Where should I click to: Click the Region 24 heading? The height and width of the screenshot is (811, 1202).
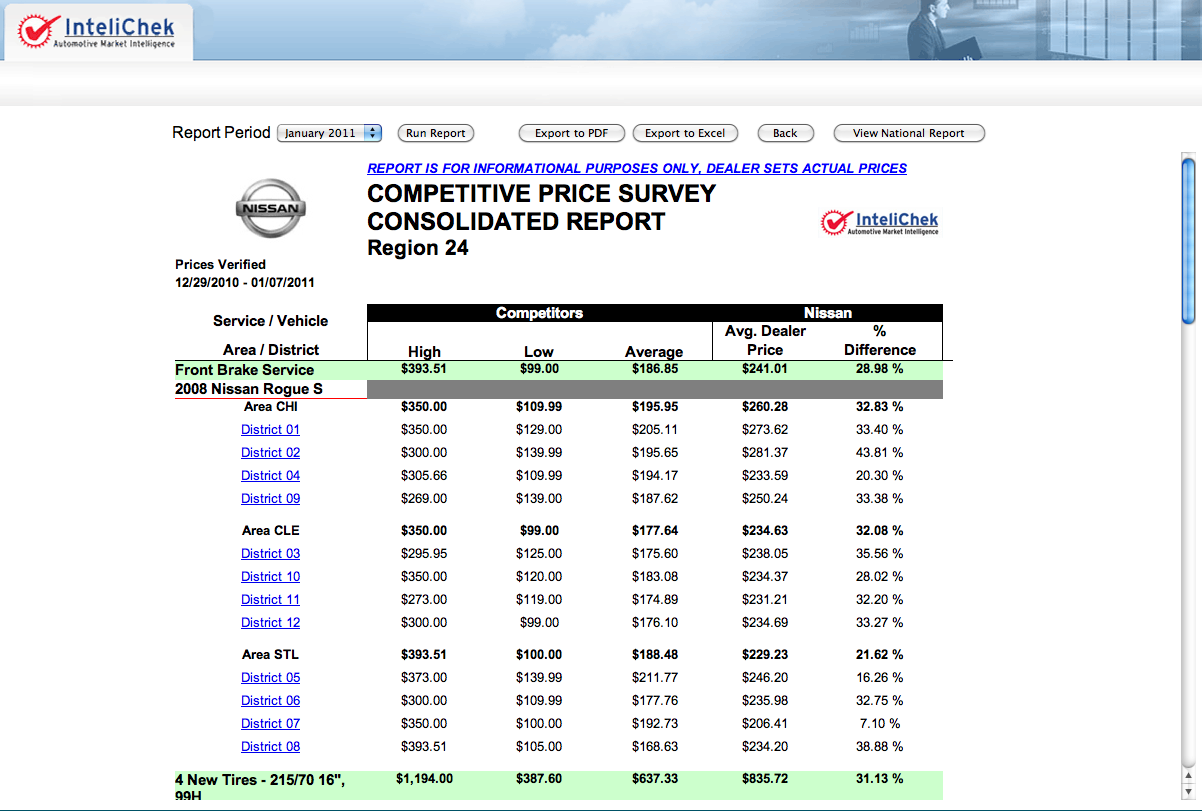click(418, 248)
